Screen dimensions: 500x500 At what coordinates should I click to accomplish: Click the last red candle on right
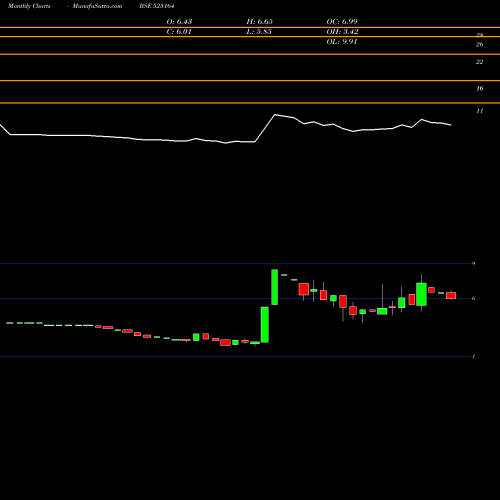[451, 295]
